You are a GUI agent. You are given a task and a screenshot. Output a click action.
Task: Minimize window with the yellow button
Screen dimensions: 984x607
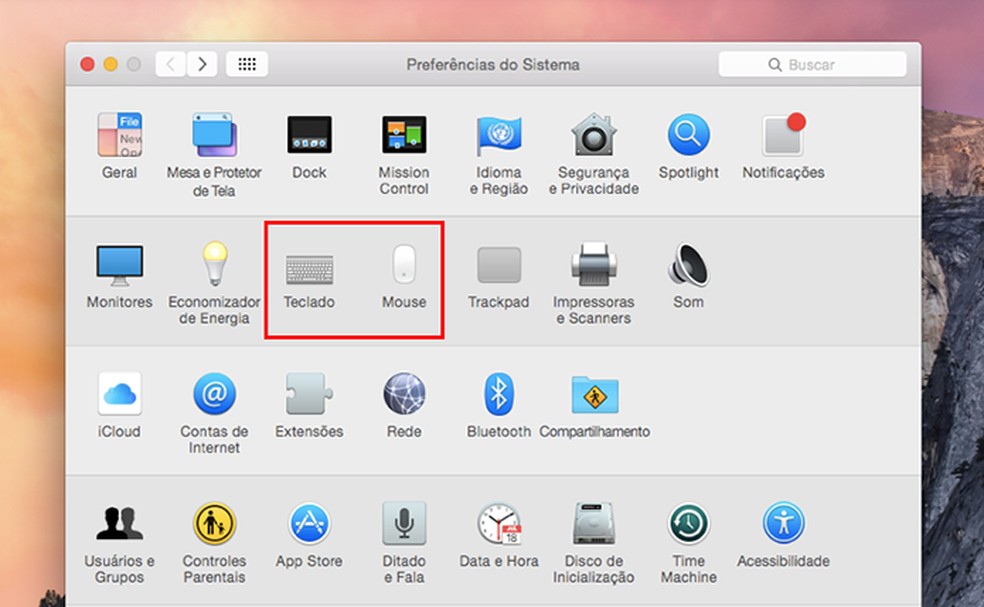point(110,64)
